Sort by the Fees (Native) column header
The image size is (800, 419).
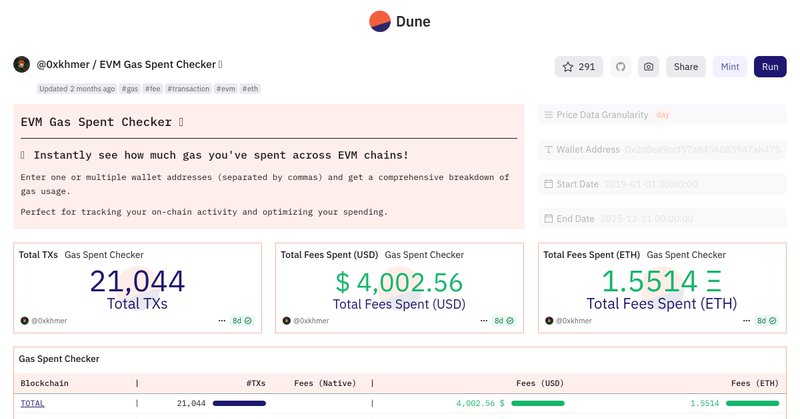pyautogui.click(x=325, y=383)
